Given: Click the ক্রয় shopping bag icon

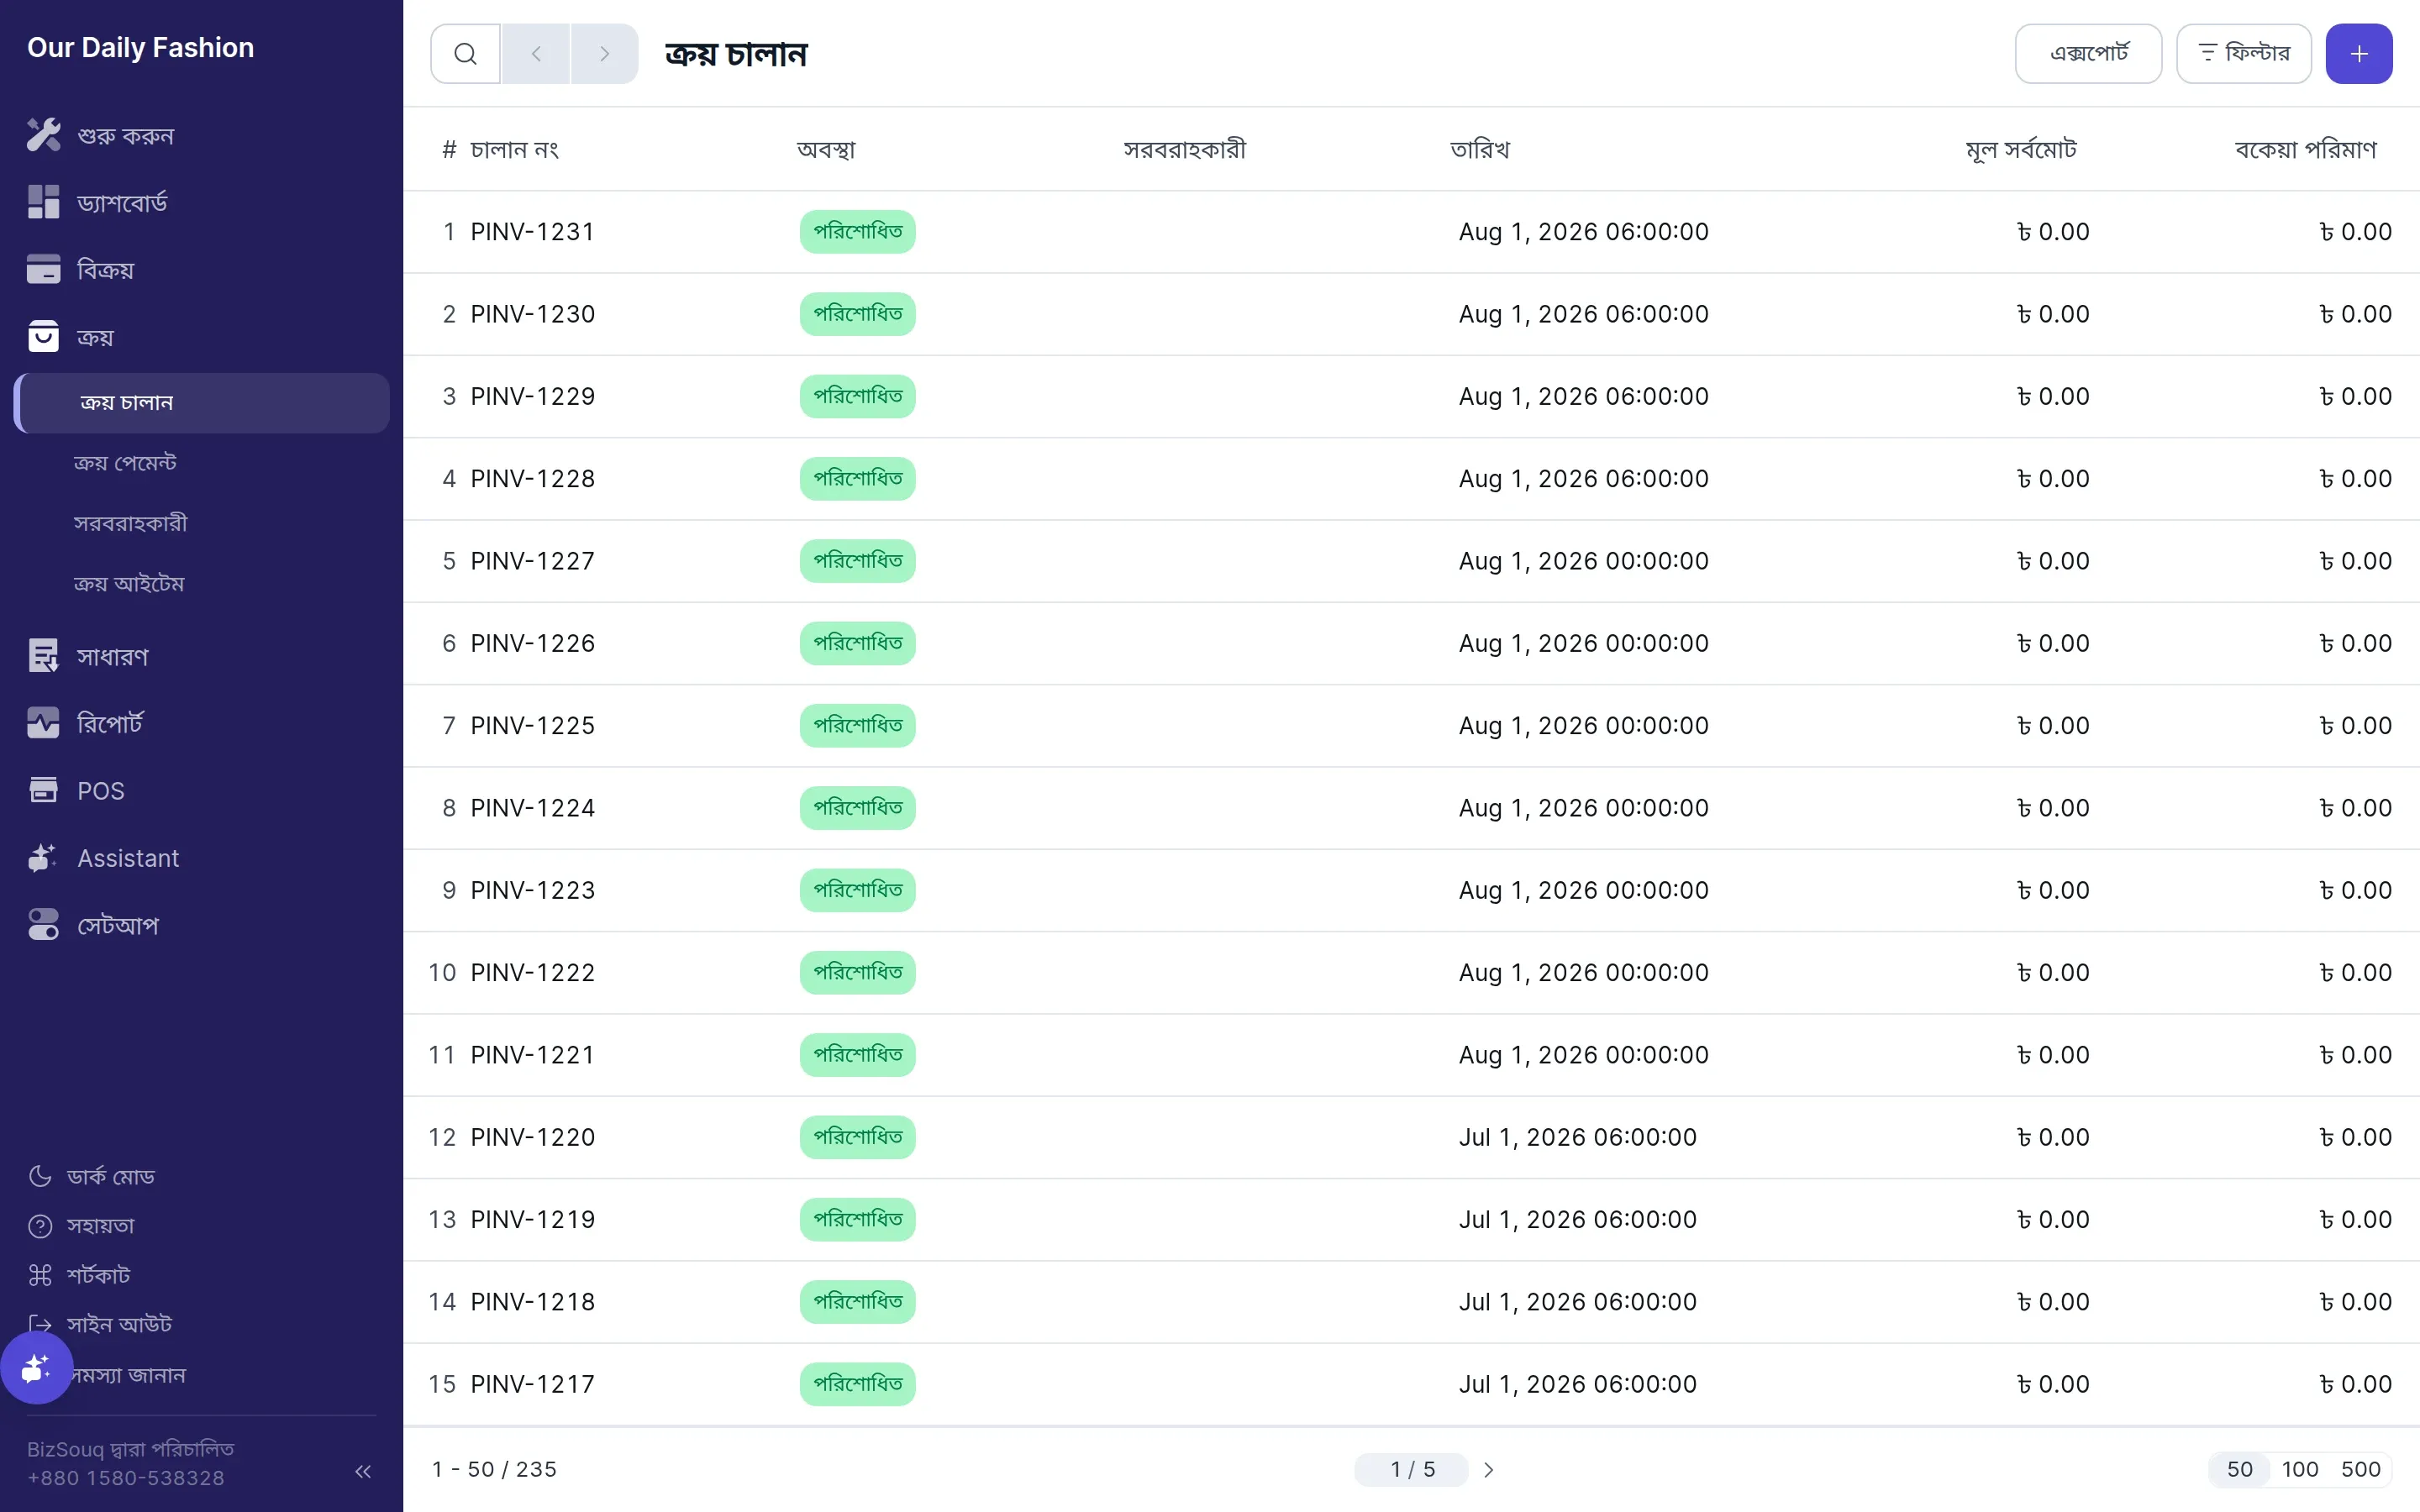Looking at the screenshot, I should pos(43,337).
